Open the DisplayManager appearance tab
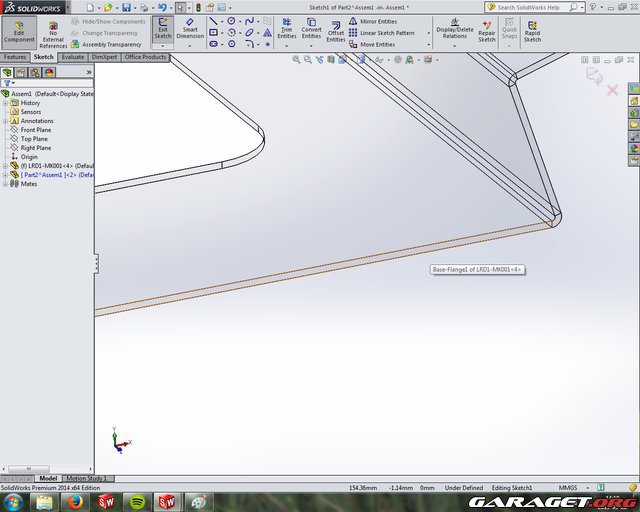 tap(49, 71)
